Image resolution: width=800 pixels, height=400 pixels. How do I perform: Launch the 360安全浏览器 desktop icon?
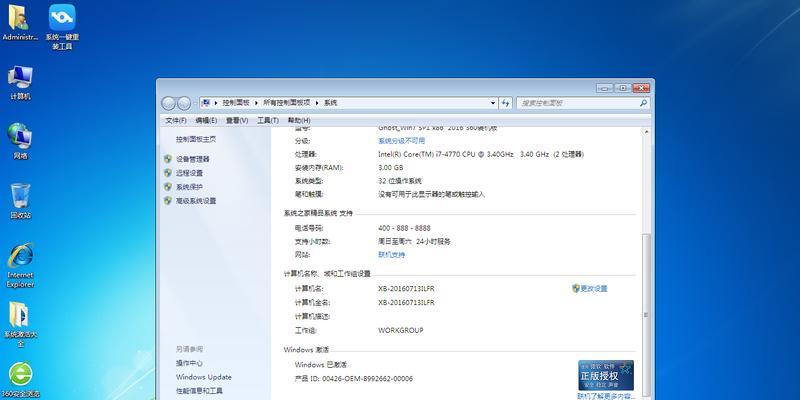click(20, 380)
